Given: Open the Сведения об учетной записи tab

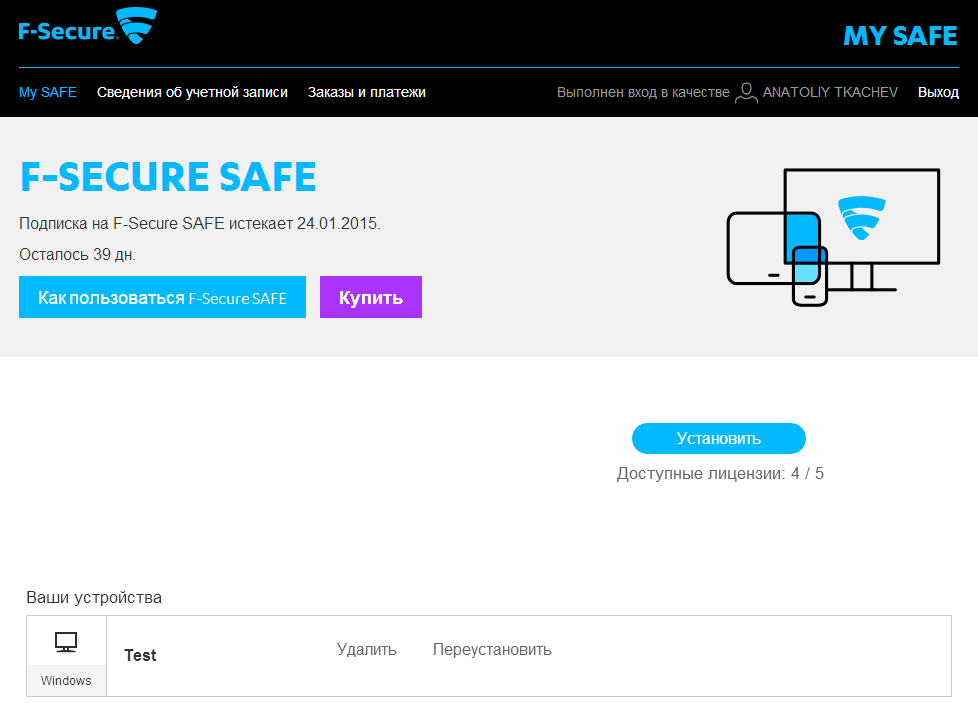Looking at the screenshot, I should (x=192, y=91).
